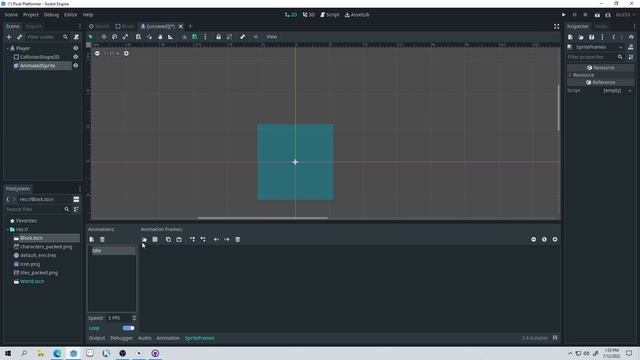Paste an animation frame

coord(179,240)
